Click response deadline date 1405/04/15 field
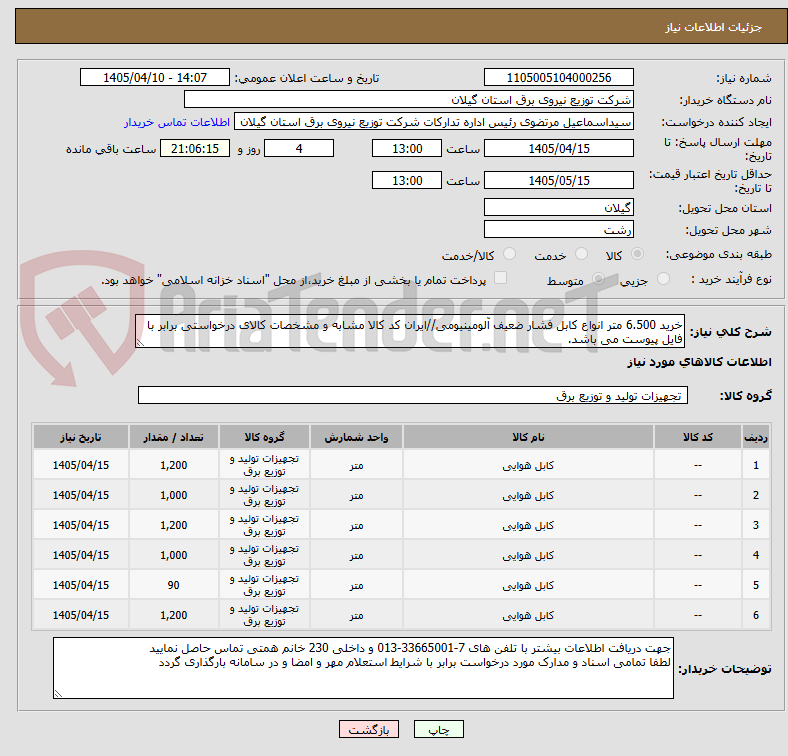788x756 pixels. (x=558, y=148)
